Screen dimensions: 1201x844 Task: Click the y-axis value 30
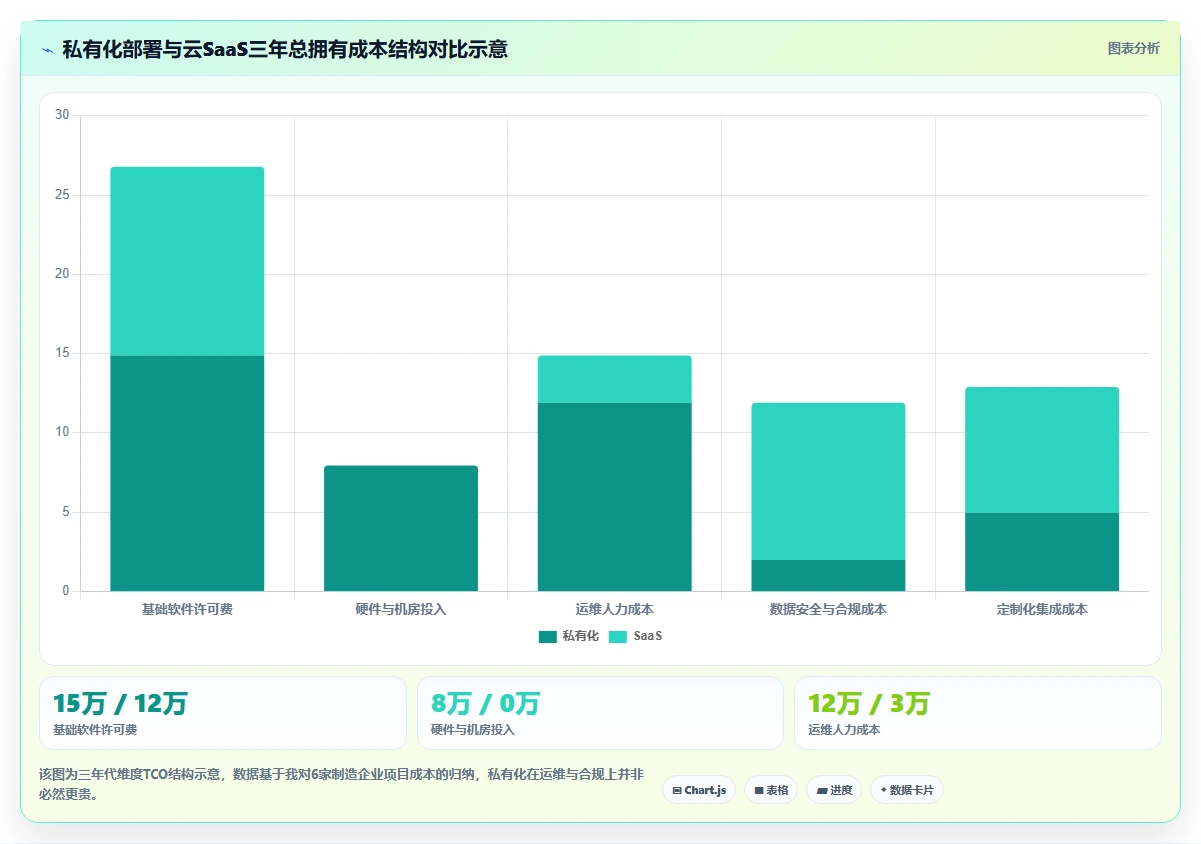[x=63, y=115]
